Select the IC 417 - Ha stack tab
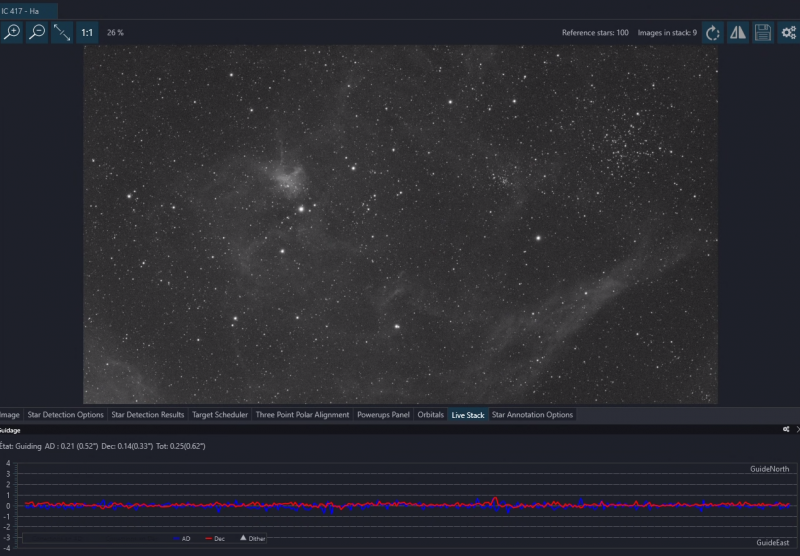This screenshot has width=800, height=556. point(20,11)
